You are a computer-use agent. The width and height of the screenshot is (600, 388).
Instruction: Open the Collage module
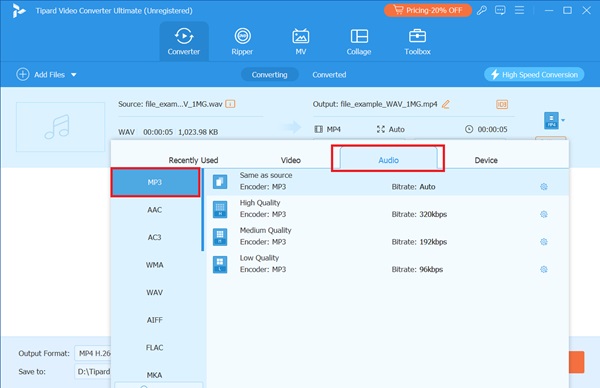click(x=359, y=41)
